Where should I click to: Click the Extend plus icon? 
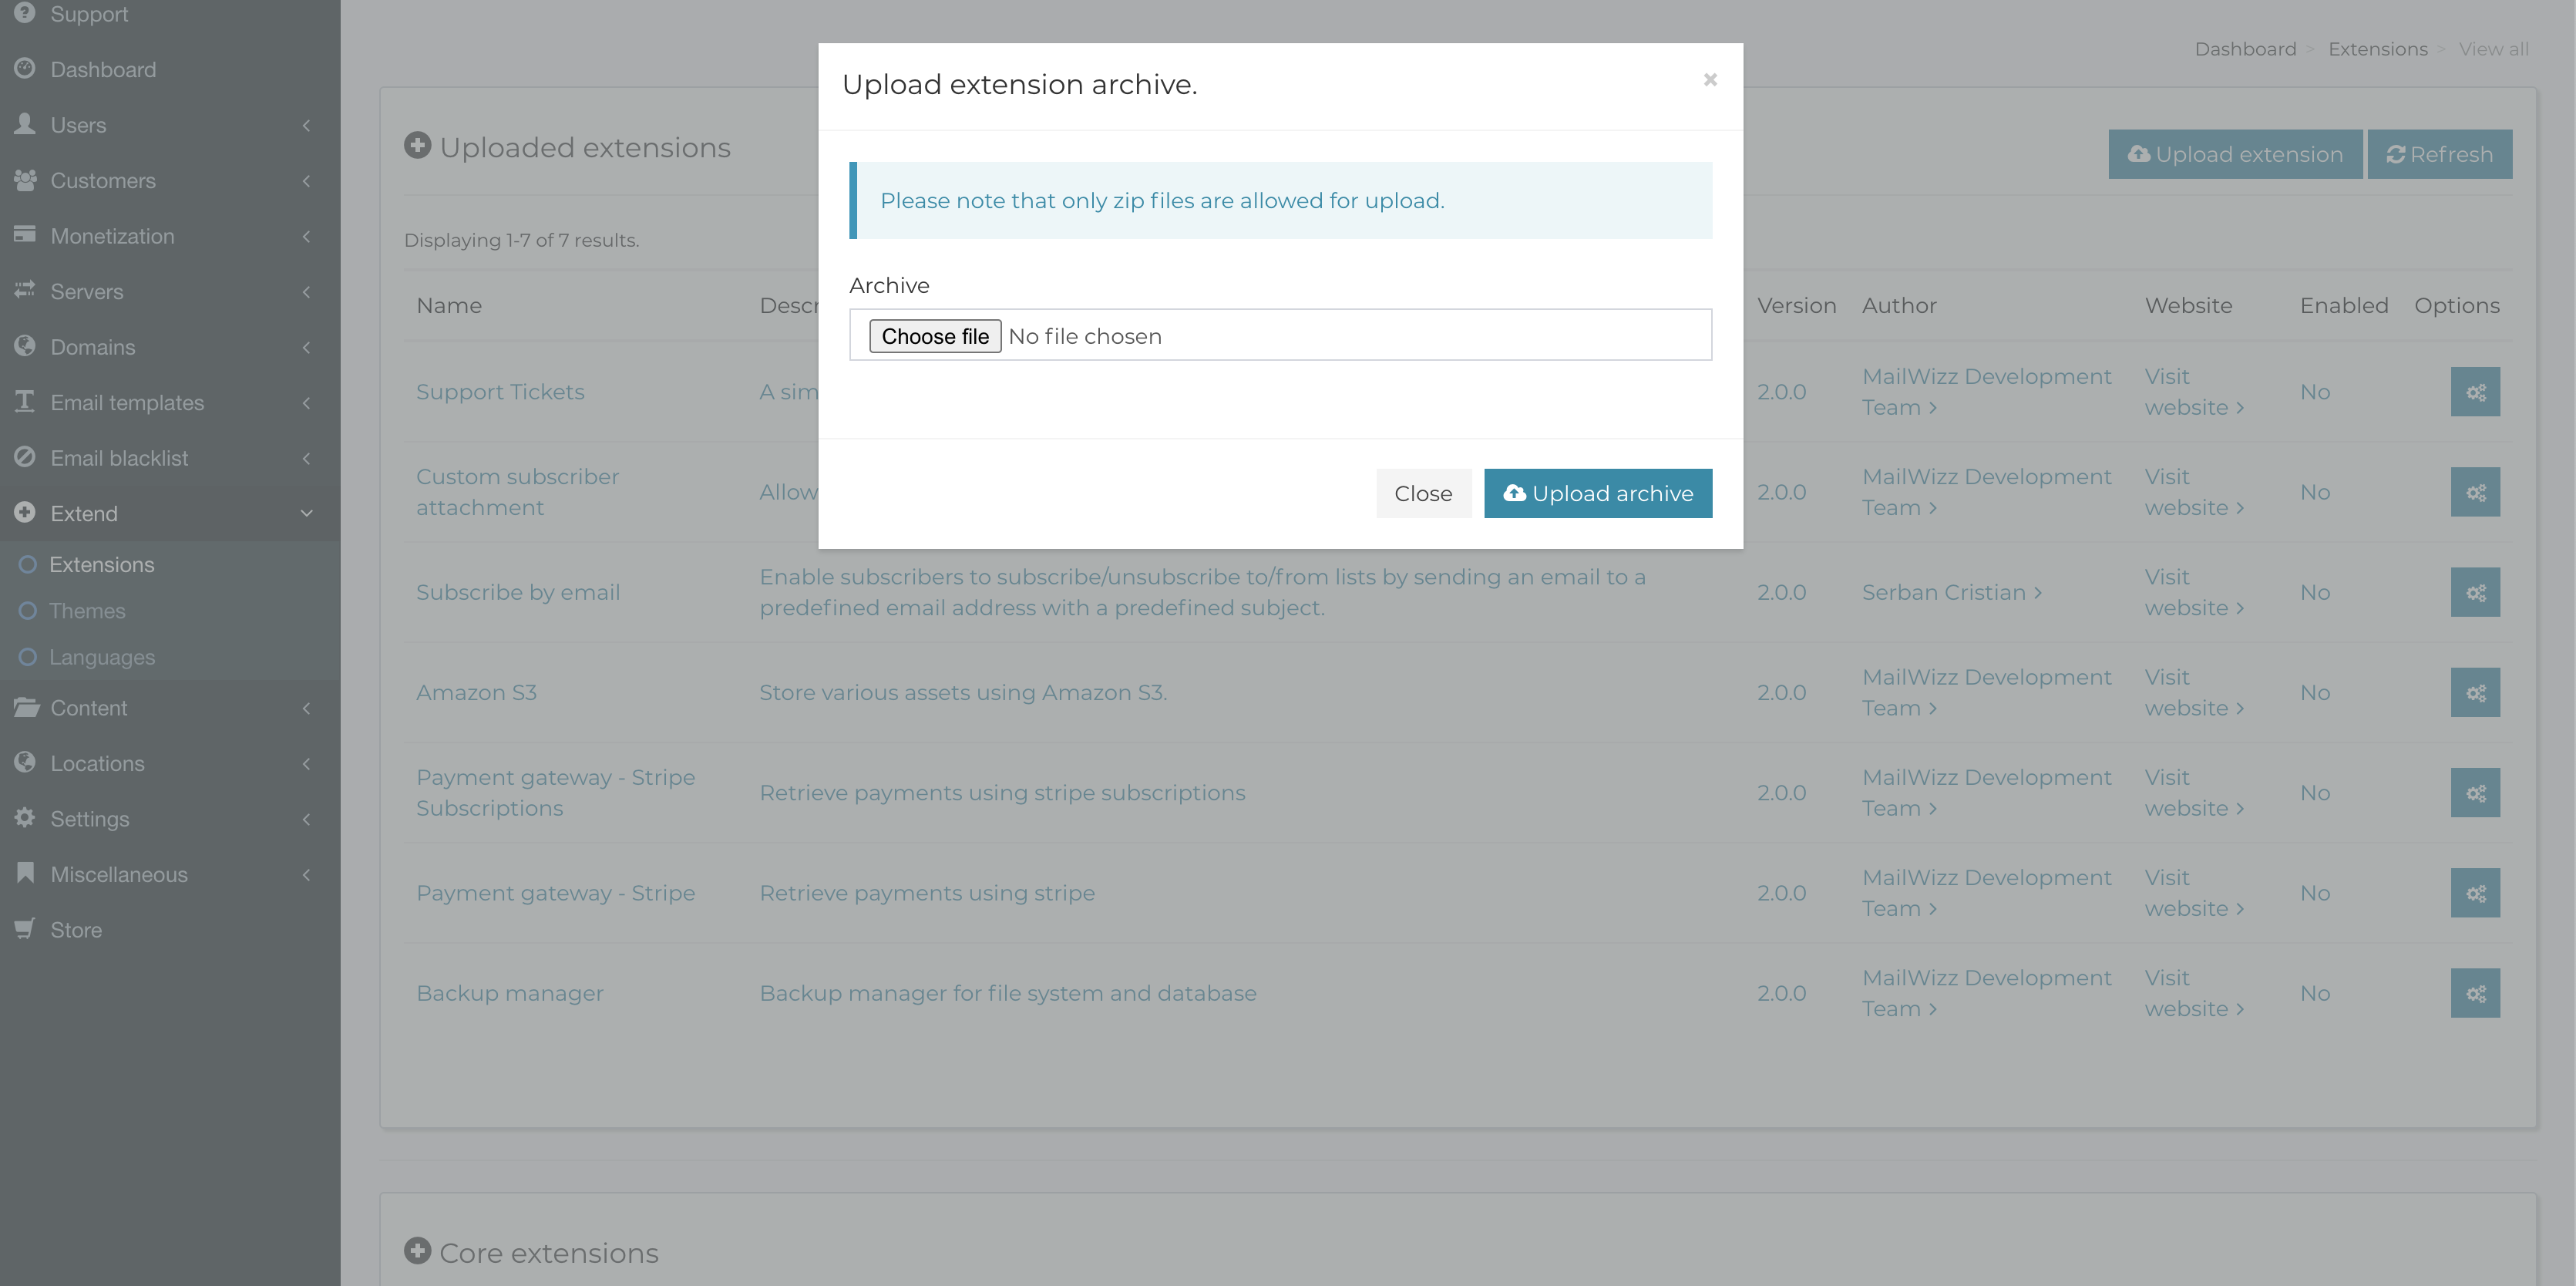pos(25,513)
